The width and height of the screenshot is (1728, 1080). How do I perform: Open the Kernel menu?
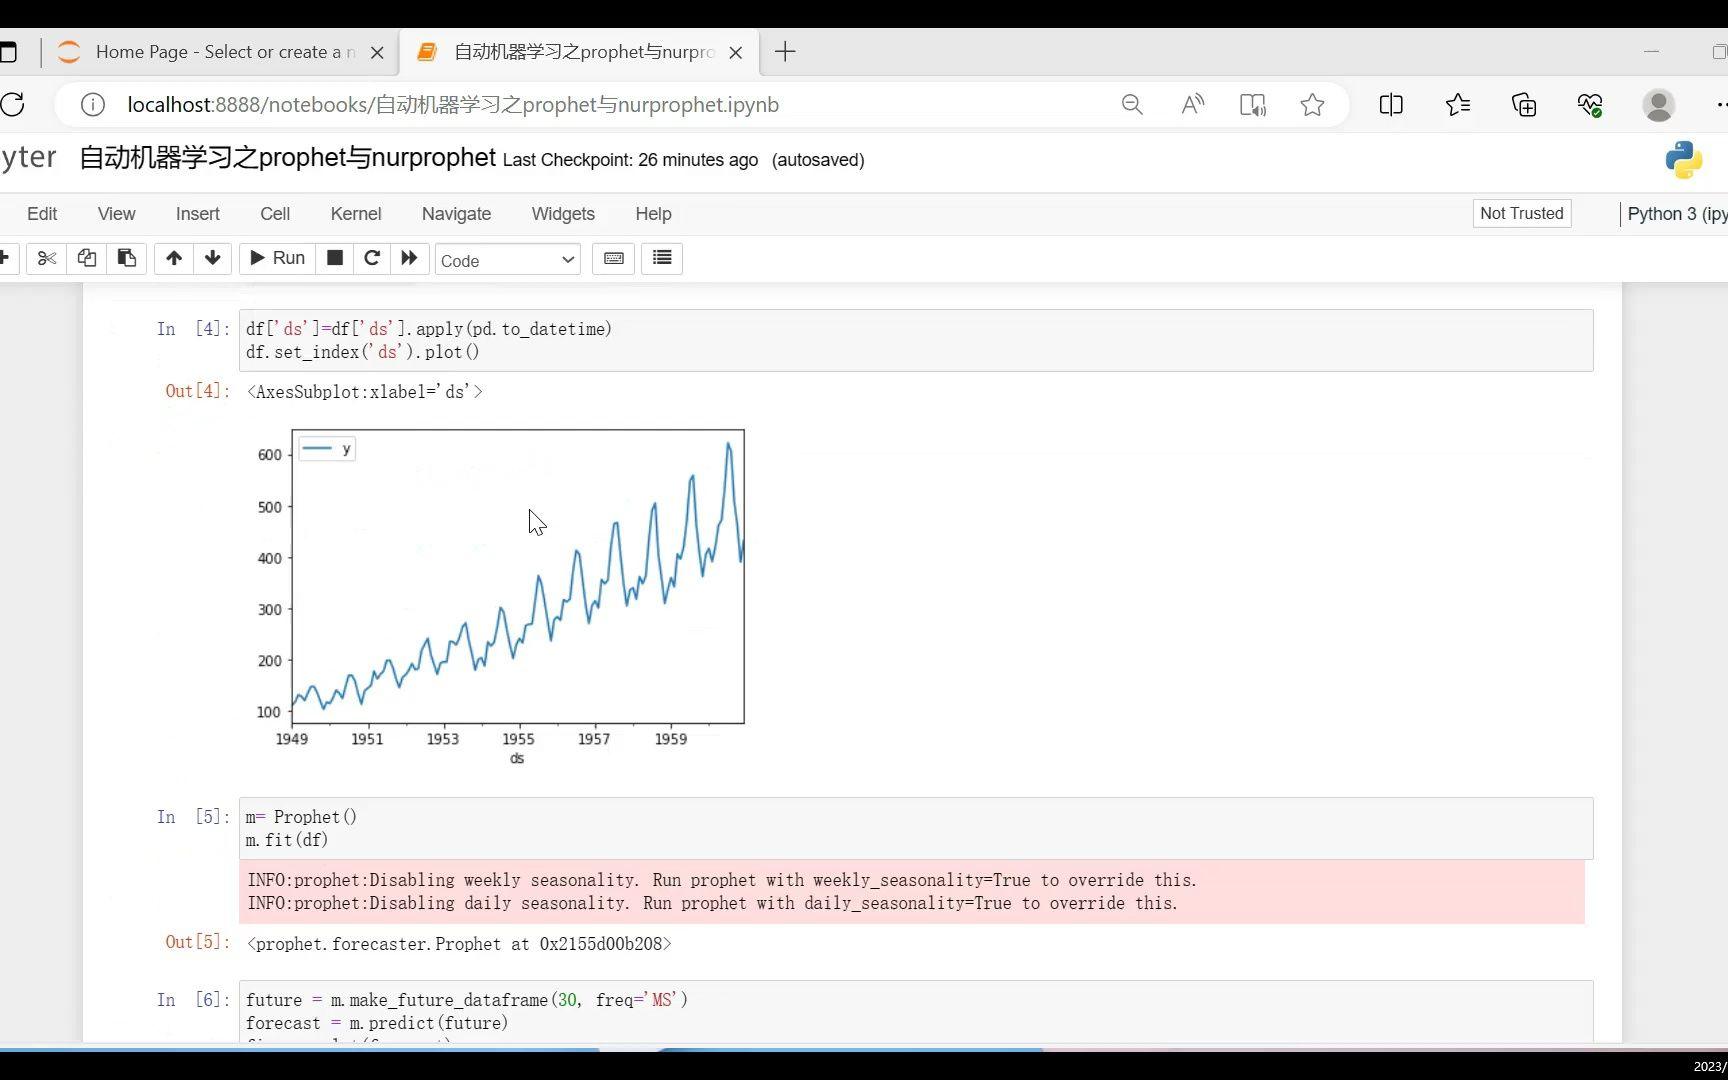coord(356,214)
